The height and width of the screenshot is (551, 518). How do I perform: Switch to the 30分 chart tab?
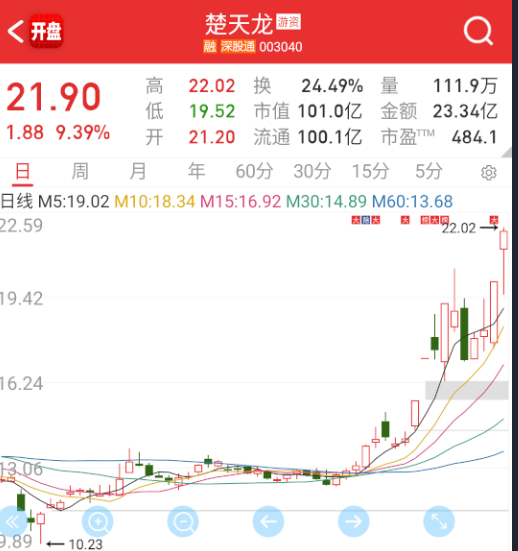point(312,171)
